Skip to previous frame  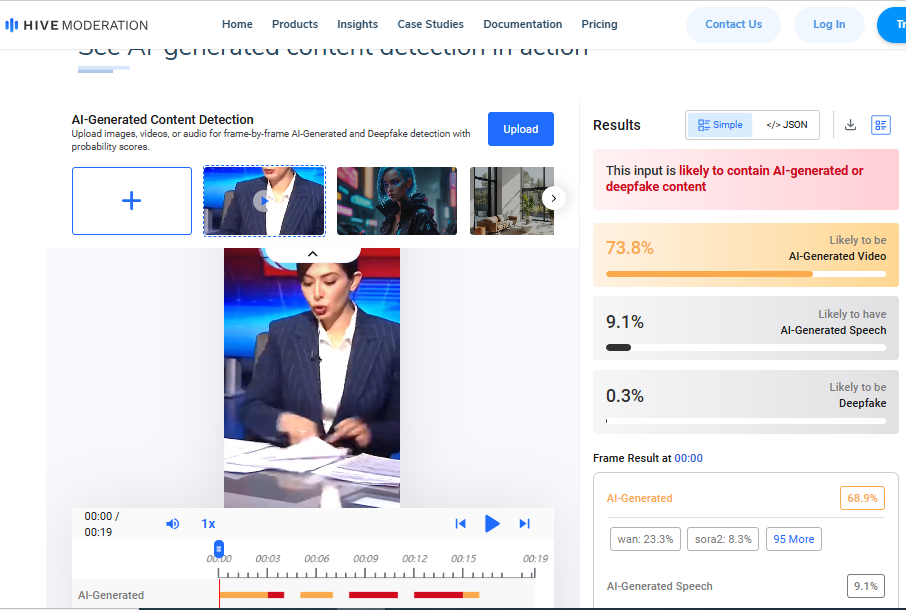(460, 523)
